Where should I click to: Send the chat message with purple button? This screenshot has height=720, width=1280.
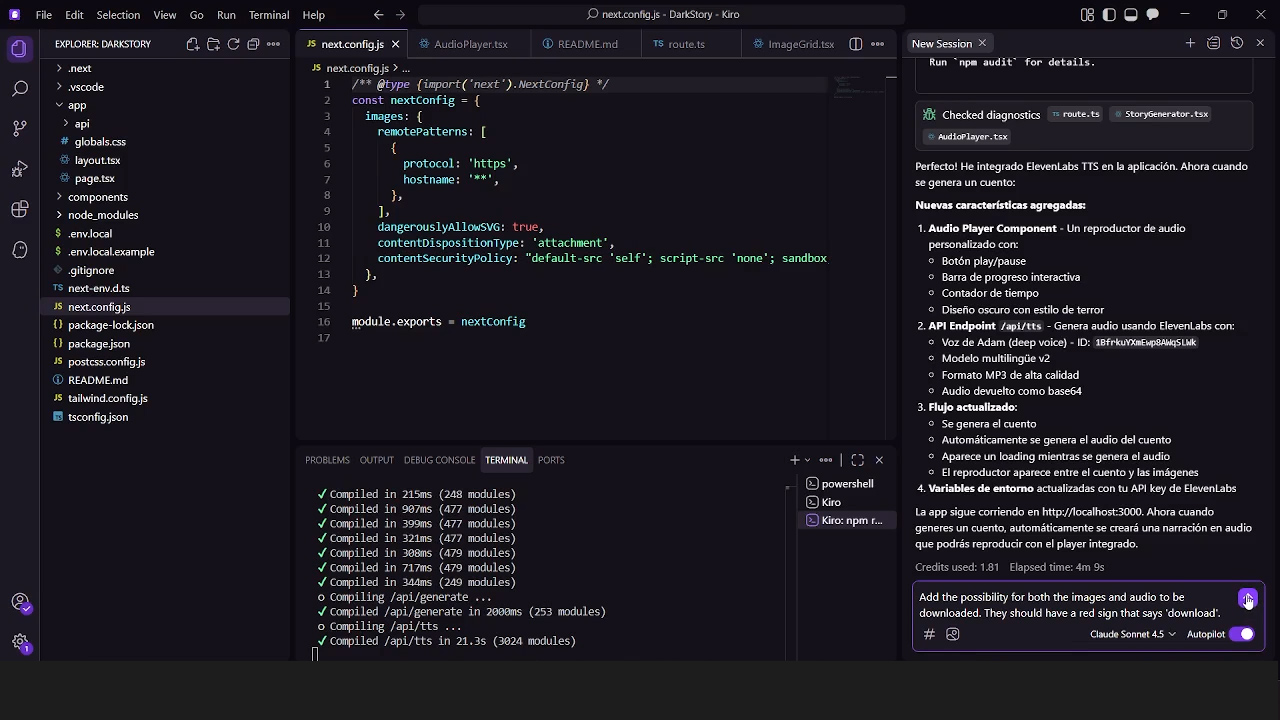pos(1246,598)
